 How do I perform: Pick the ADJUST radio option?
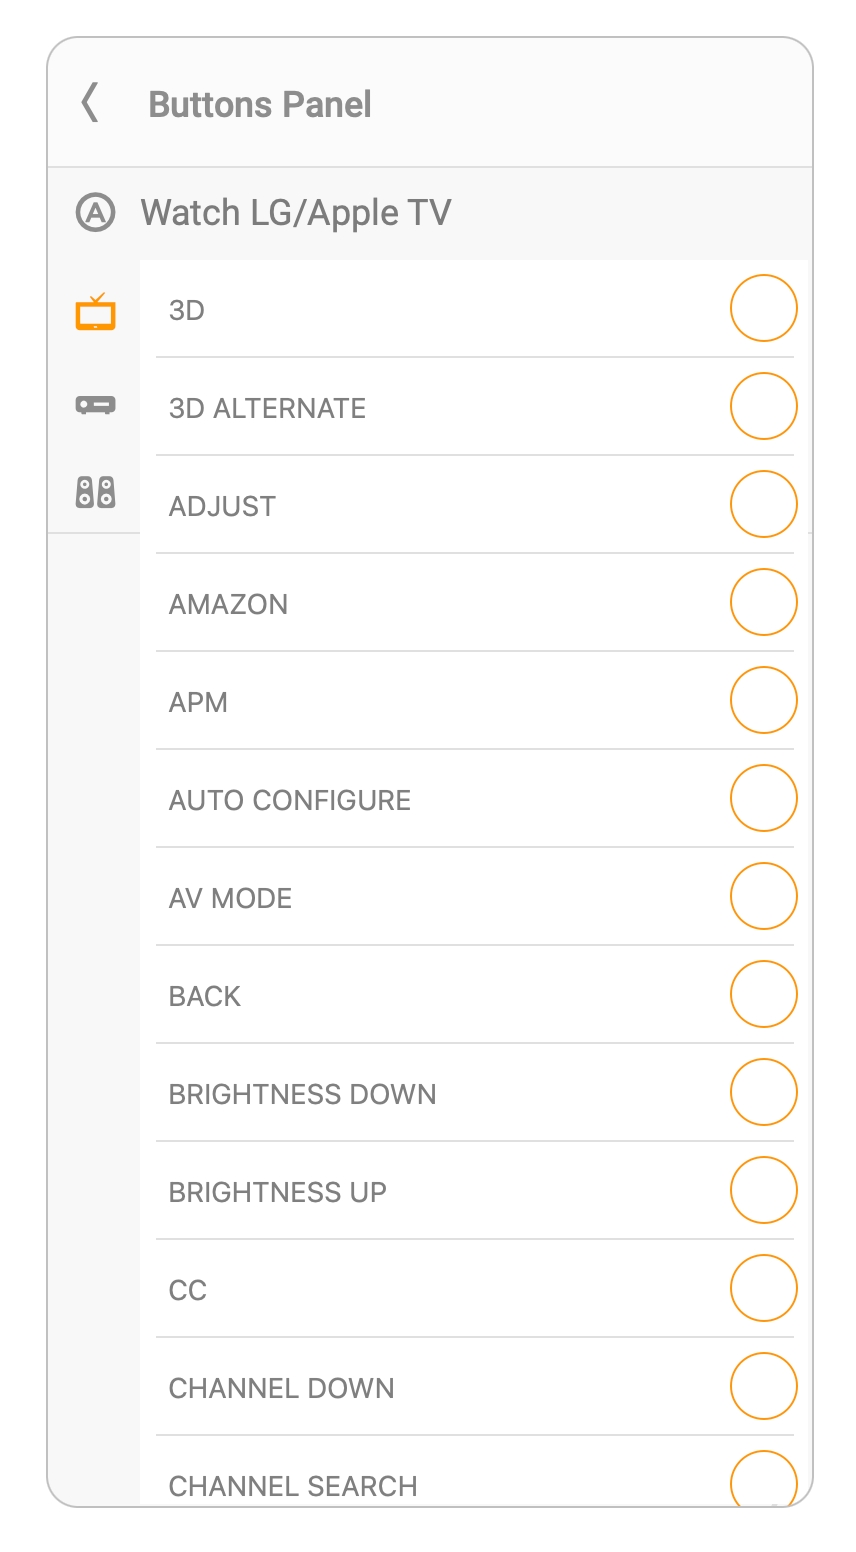click(763, 504)
